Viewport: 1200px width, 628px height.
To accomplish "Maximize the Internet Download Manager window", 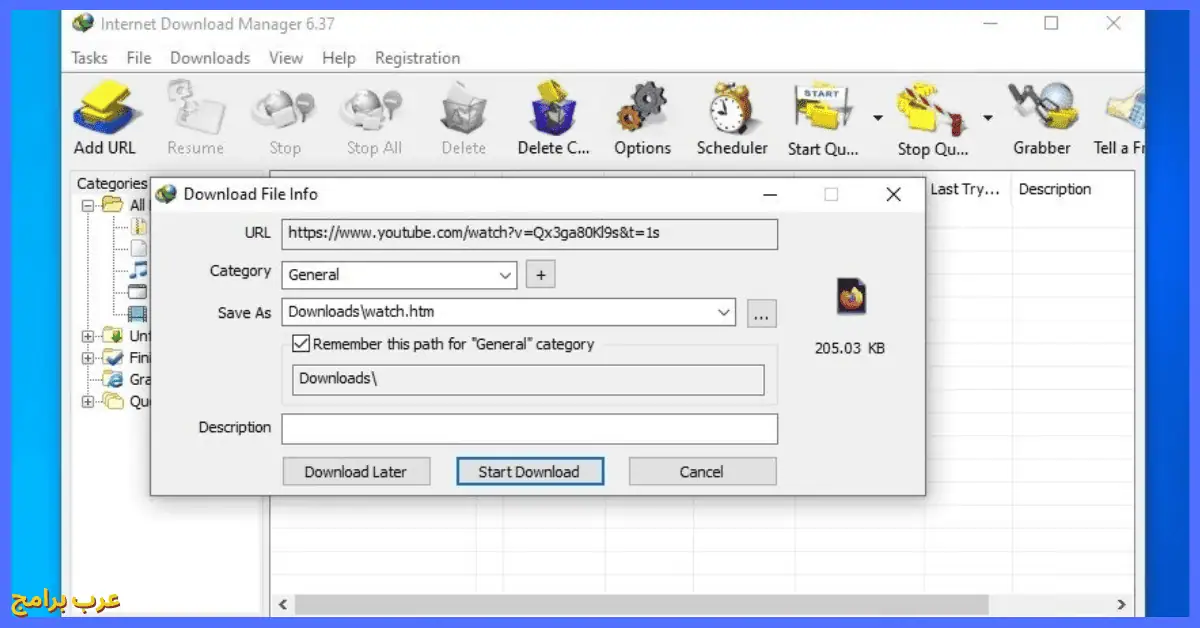I will [x=1051, y=23].
